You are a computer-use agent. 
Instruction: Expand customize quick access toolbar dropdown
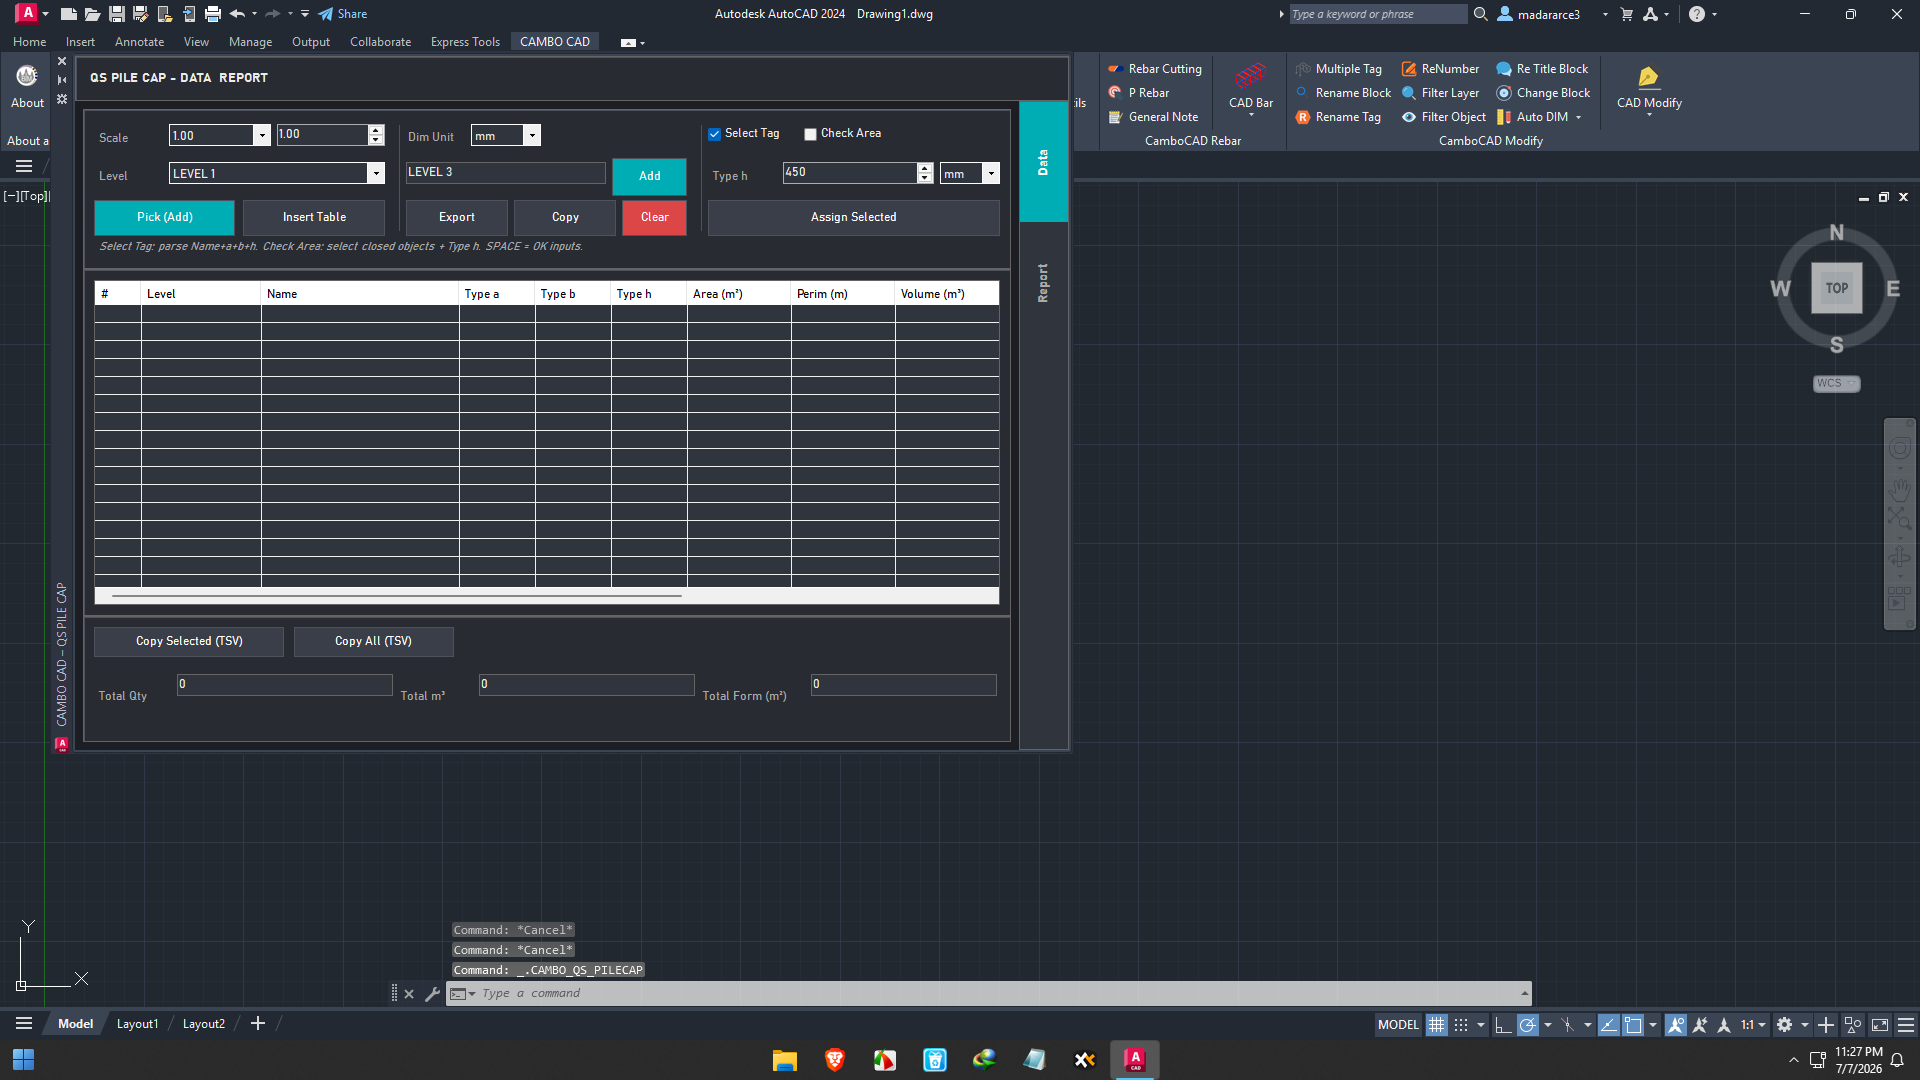click(x=305, y=14)
